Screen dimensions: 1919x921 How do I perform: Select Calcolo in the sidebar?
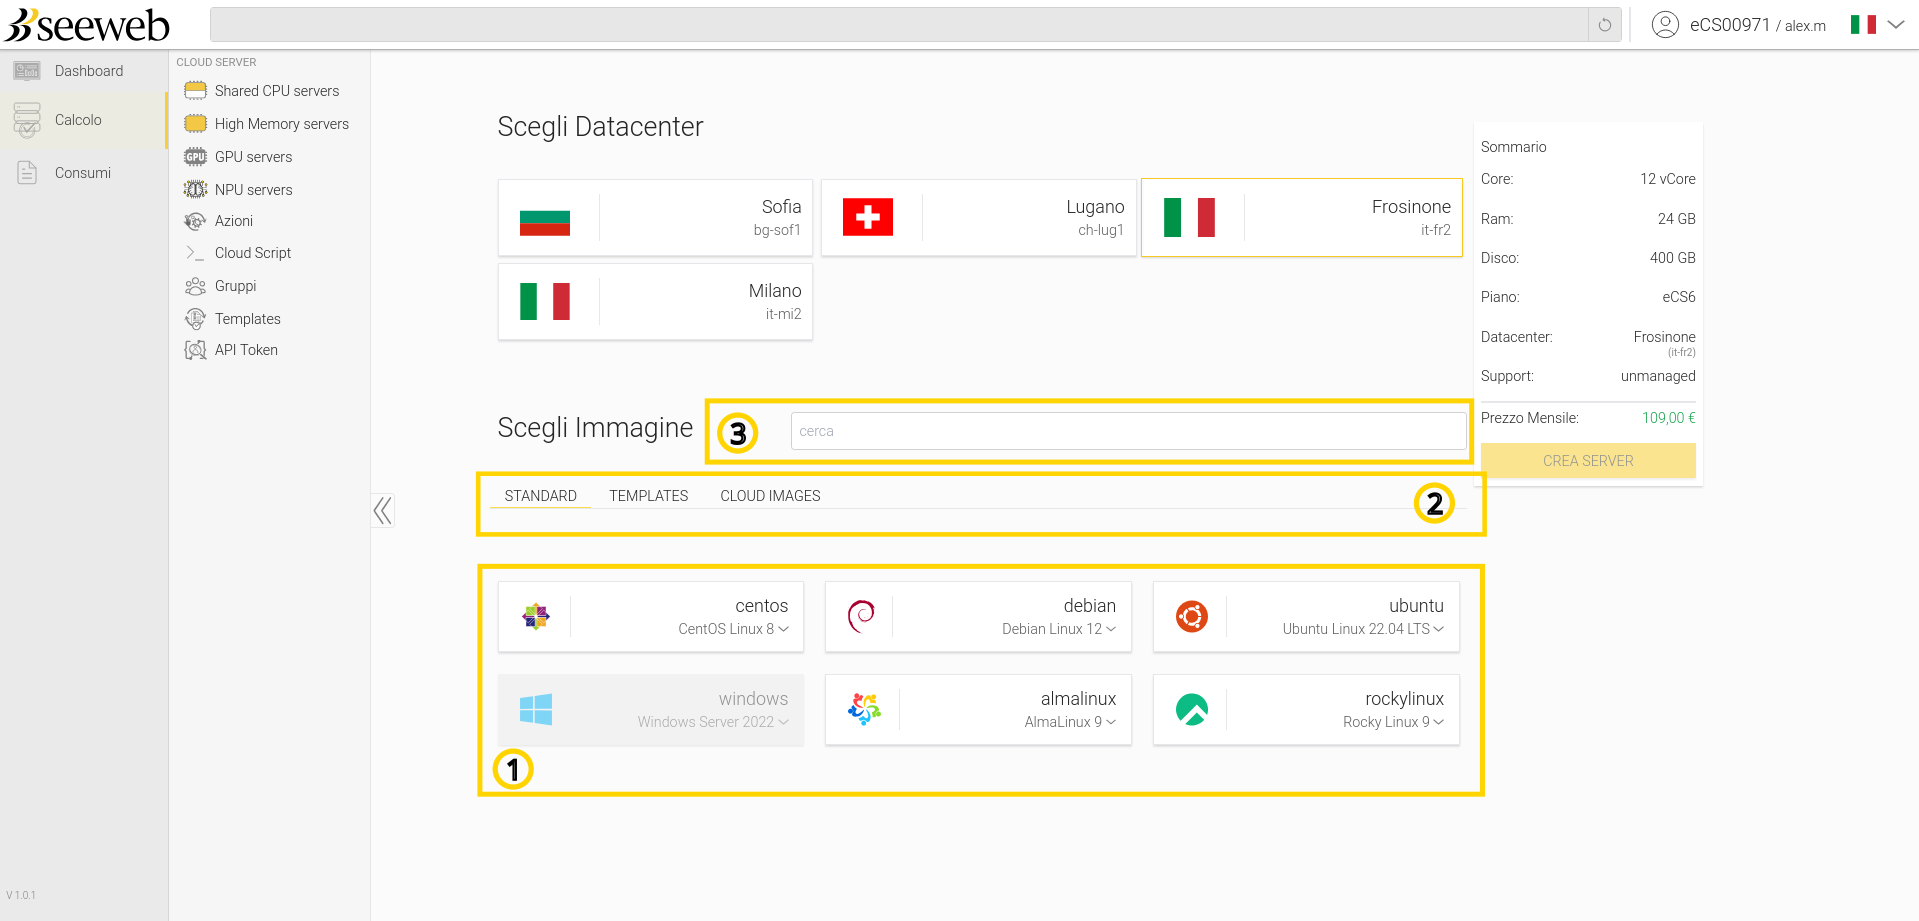click(84, 120)
